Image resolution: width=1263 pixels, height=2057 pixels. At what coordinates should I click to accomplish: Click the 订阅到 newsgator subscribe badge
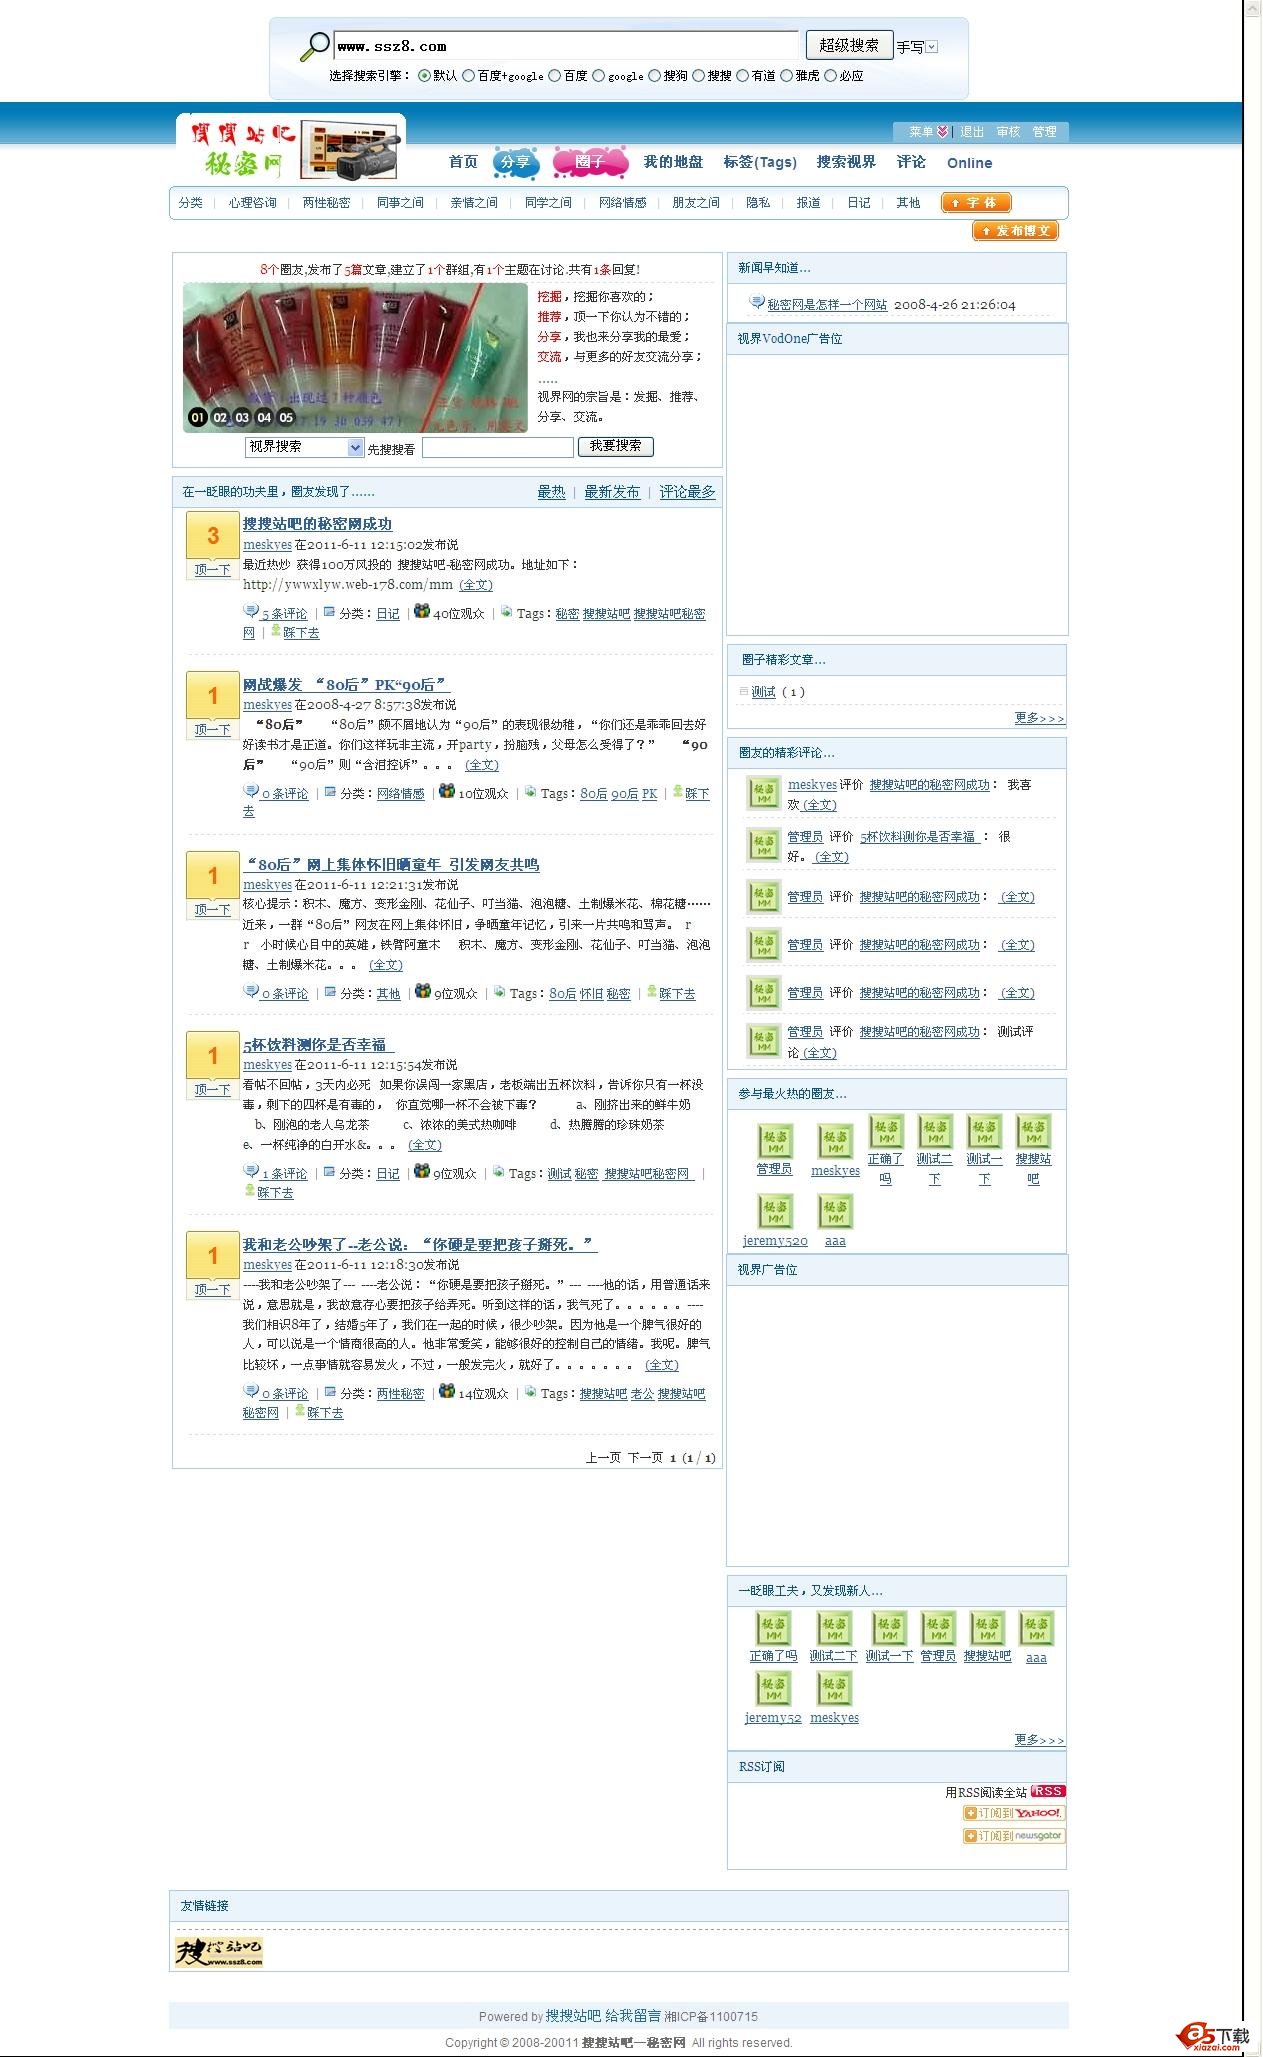[1013, 1835]
